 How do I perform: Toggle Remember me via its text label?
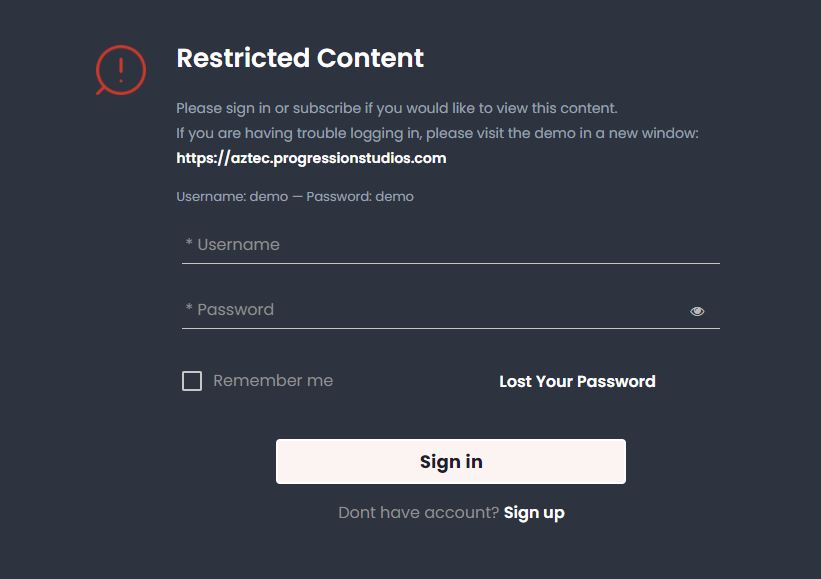point(273,381)
